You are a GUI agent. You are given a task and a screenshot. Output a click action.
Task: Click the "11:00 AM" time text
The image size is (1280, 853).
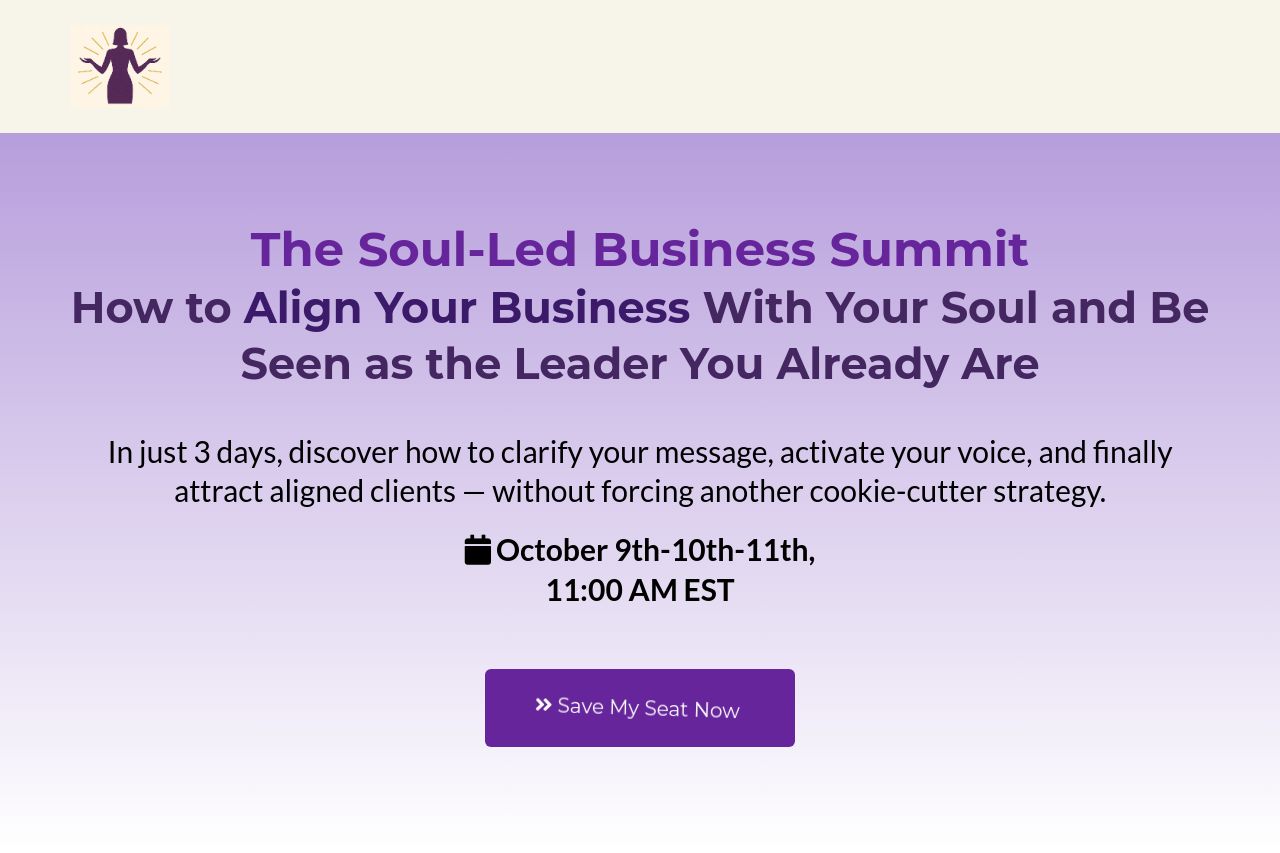611,590
